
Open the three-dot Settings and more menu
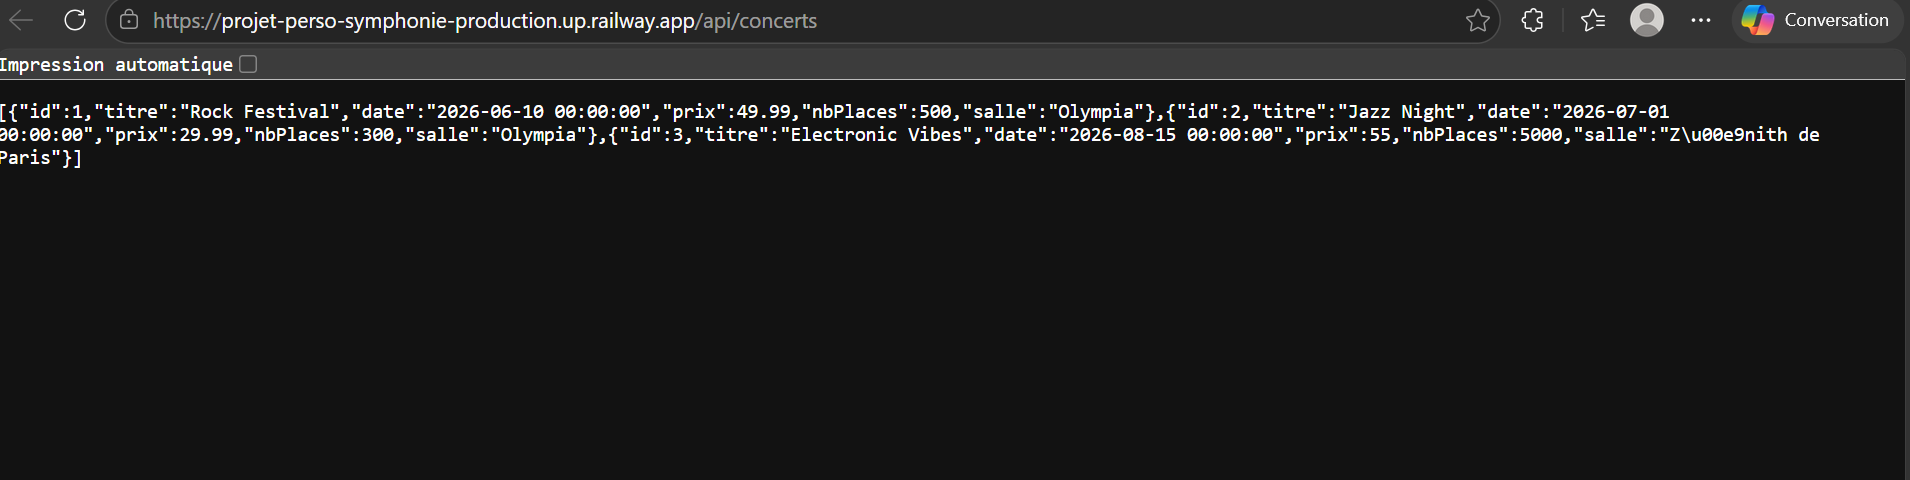pos(1700,20)
